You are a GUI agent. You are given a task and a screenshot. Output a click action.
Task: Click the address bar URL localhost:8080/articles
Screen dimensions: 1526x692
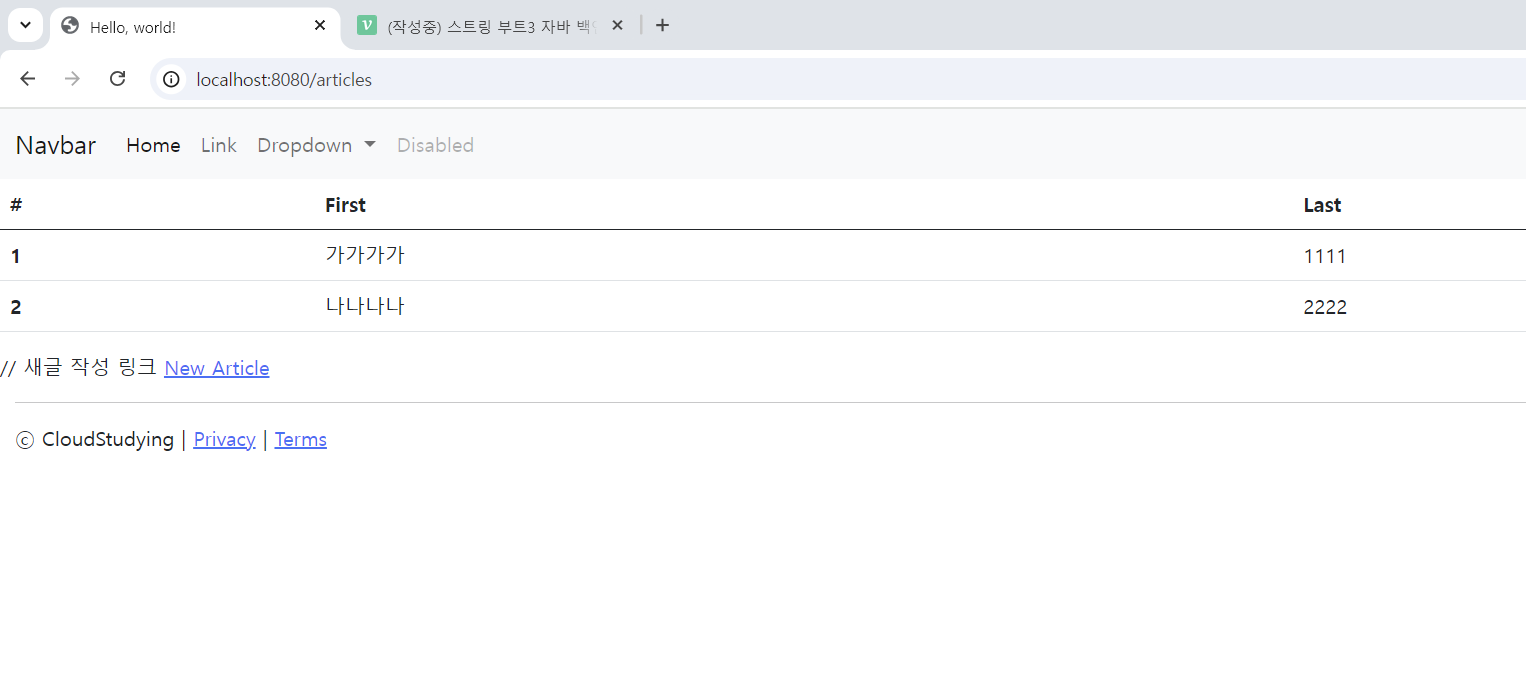click(284, 80)
